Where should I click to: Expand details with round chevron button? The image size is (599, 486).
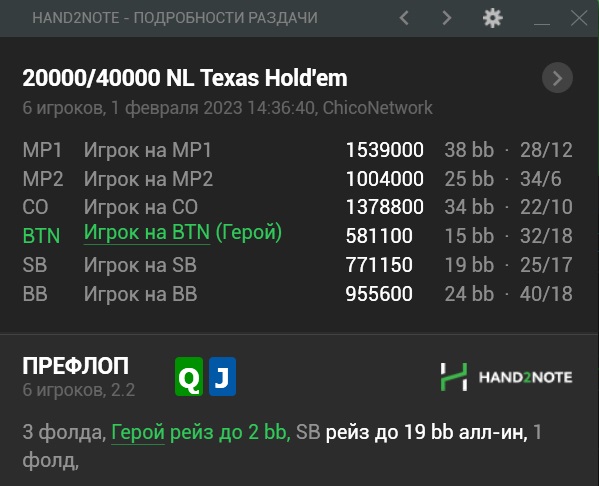pyautogui.click(x=557, y=78)
